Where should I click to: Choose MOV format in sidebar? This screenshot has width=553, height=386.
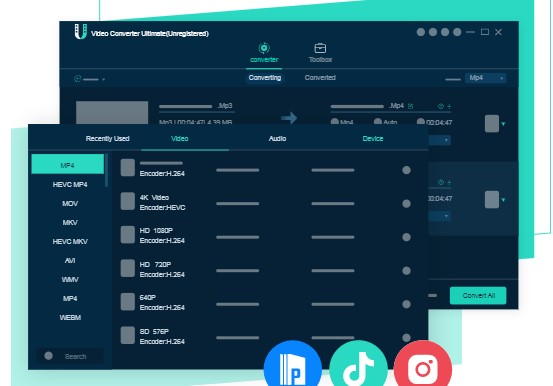(70, 204)
